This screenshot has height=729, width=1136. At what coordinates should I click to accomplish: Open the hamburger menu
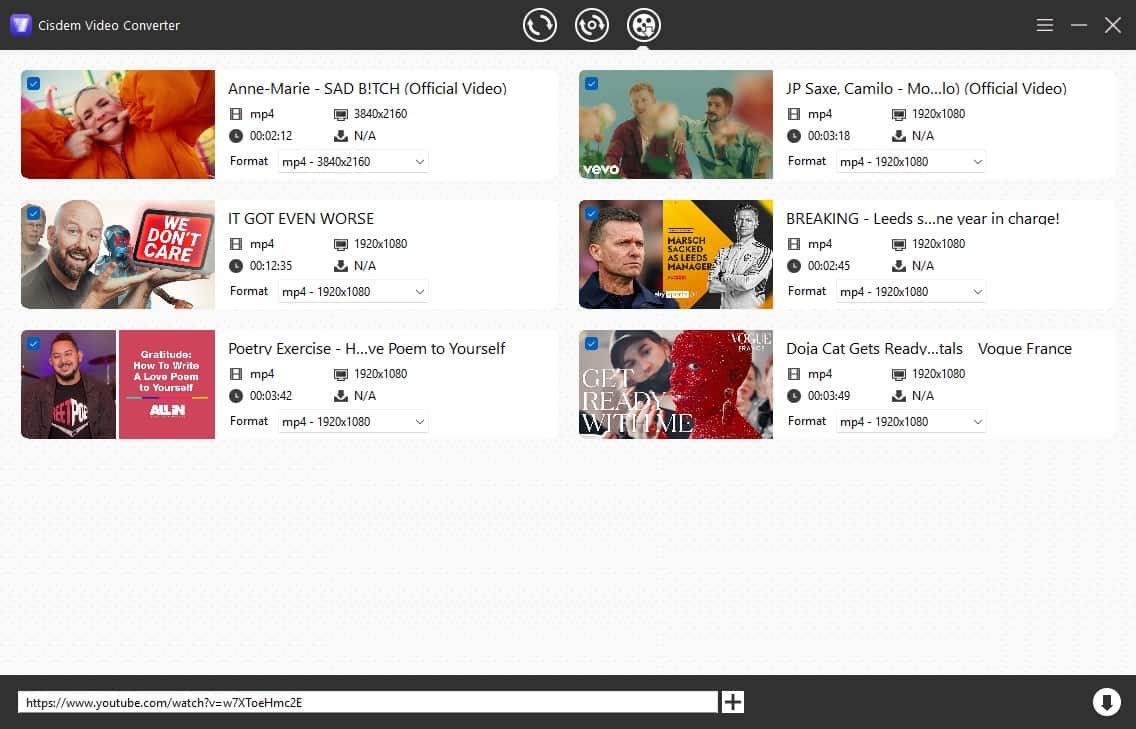(1044, 25)
